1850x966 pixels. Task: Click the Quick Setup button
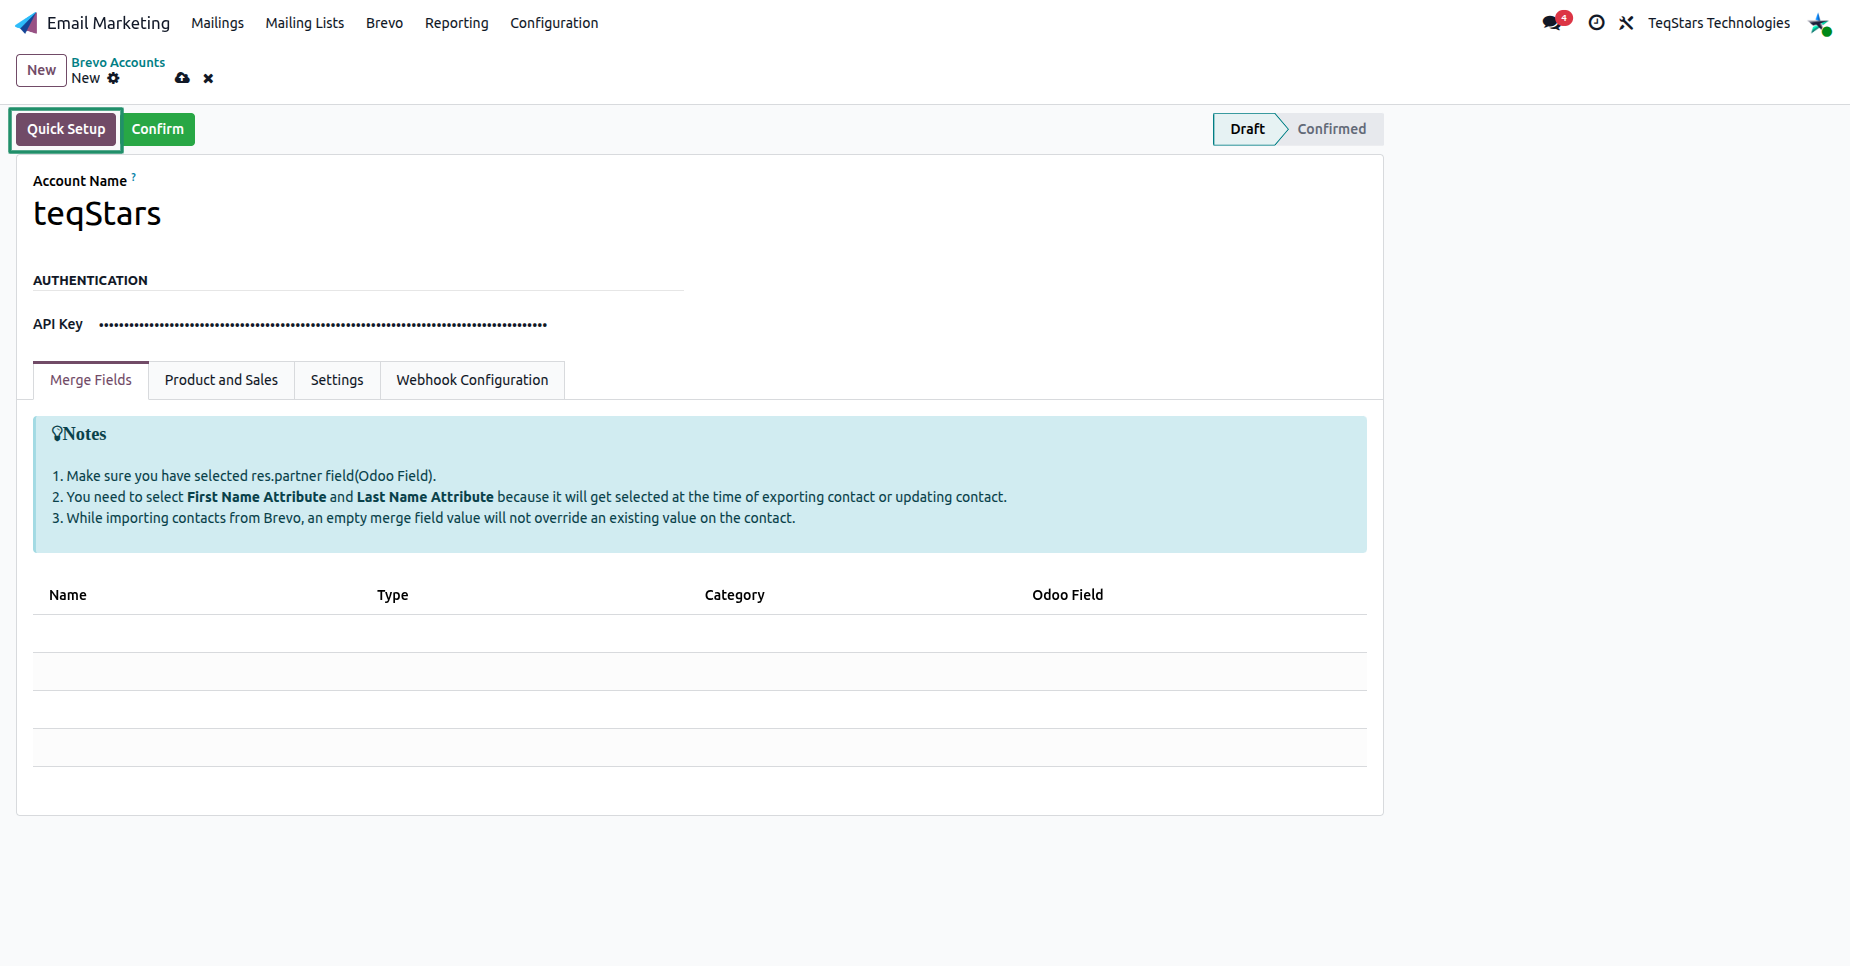click(x=66, y=129)
